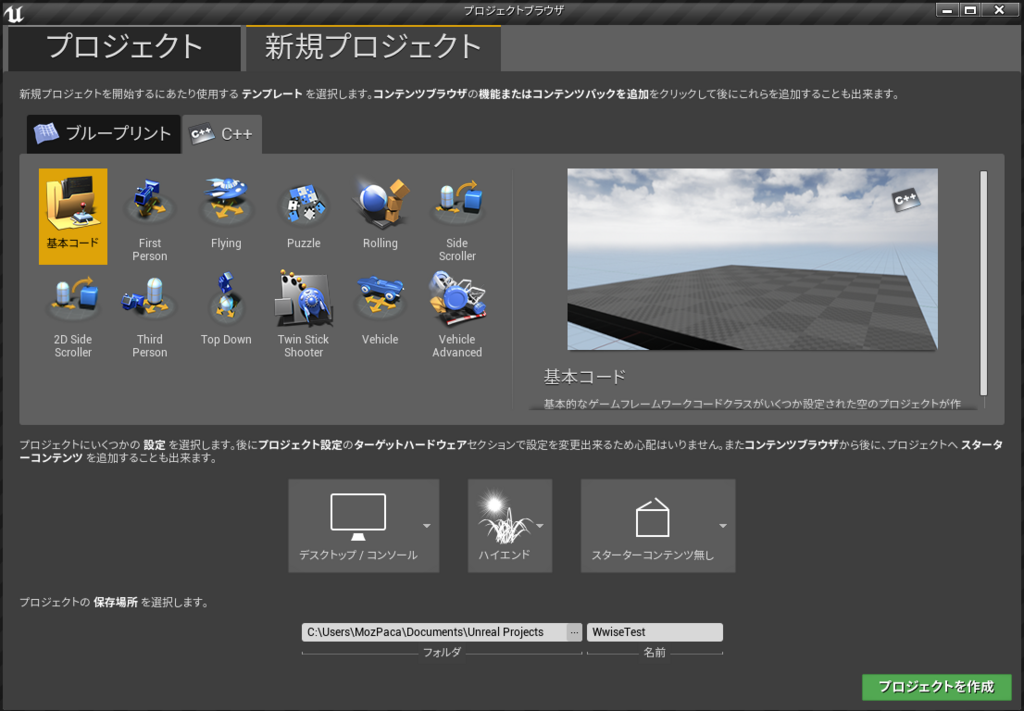Pick the Puzzle template icon
This screenshot has width=1024, height=711.
(x=303, y=202)
